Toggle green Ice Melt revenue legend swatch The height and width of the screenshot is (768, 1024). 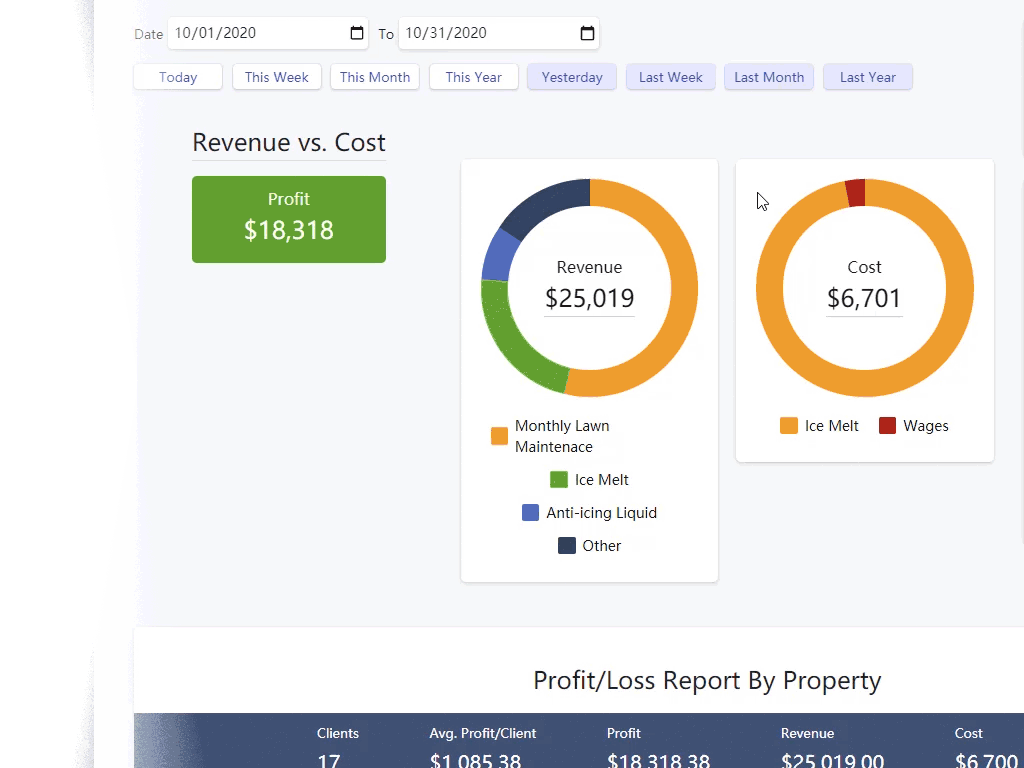tap(559, 480)
